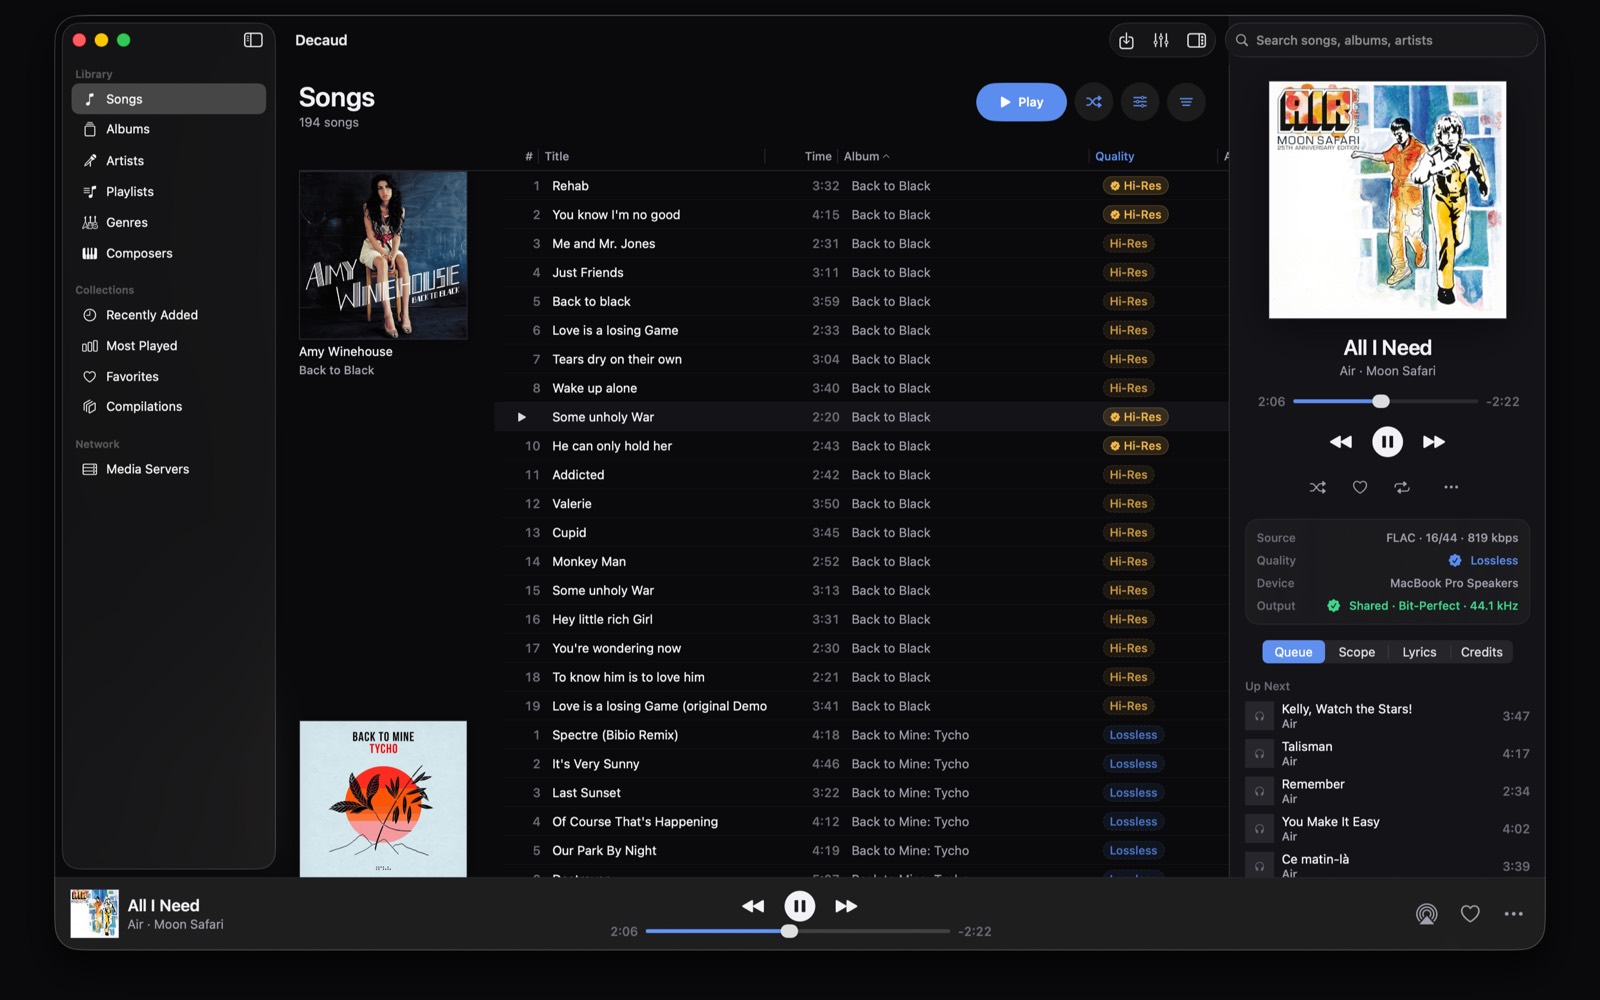Select Talisman in Up Next queue
The image size is (1600, 1000).
click(x=1387, y=754)
